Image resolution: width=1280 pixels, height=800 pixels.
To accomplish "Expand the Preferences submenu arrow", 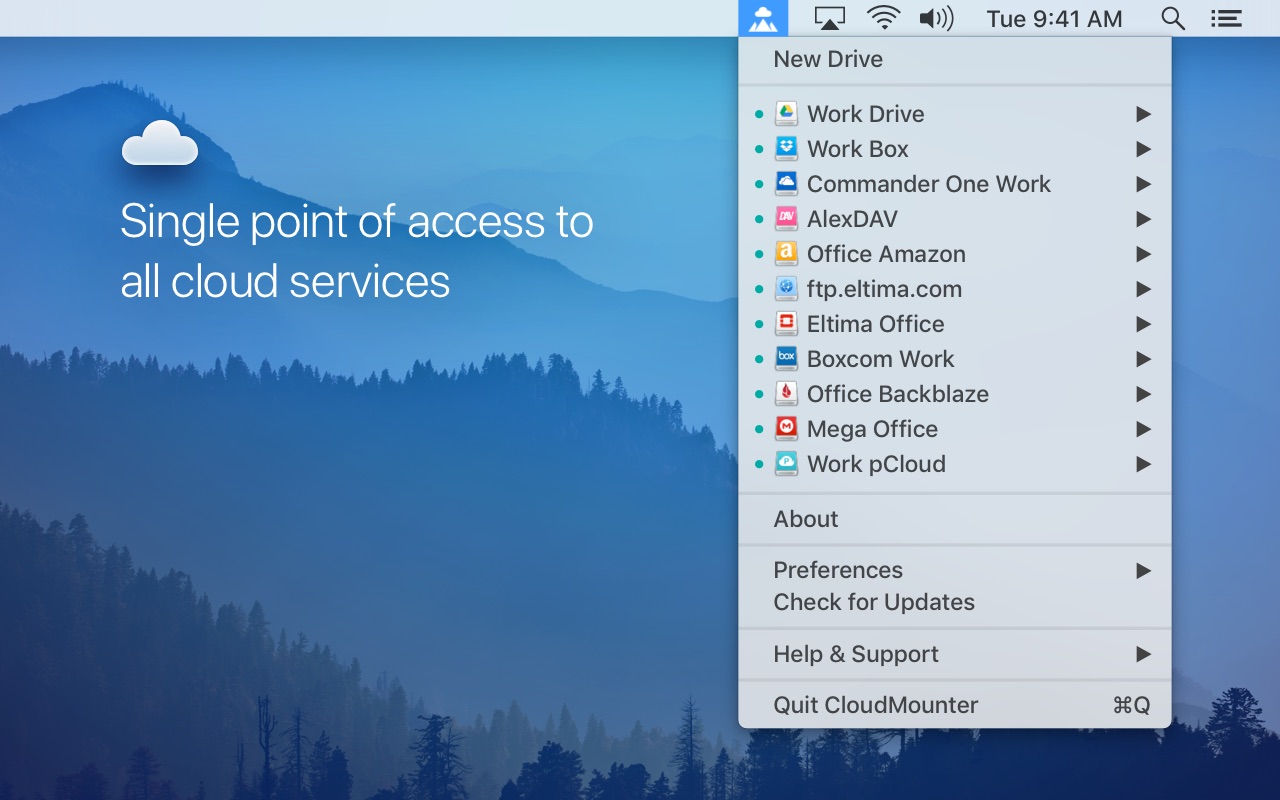I will click(x=1144, y=570).
